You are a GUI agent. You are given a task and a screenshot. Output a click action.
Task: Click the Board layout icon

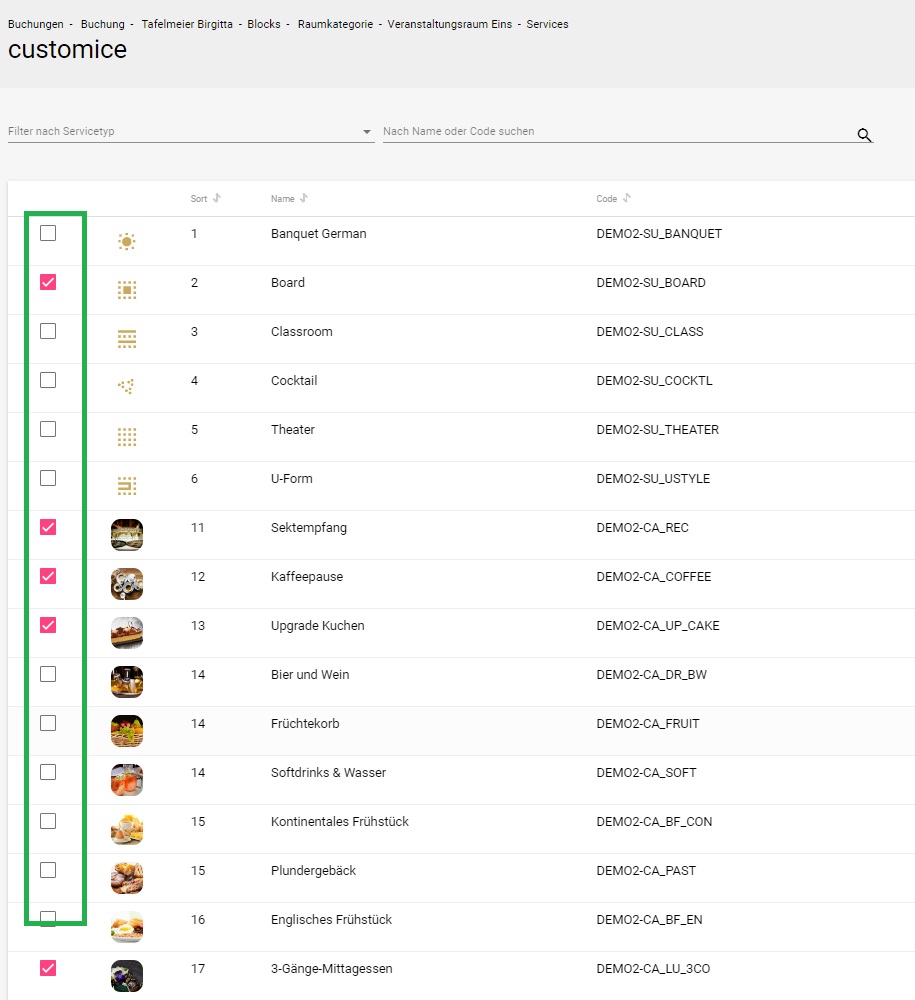(x=127, y=290)
